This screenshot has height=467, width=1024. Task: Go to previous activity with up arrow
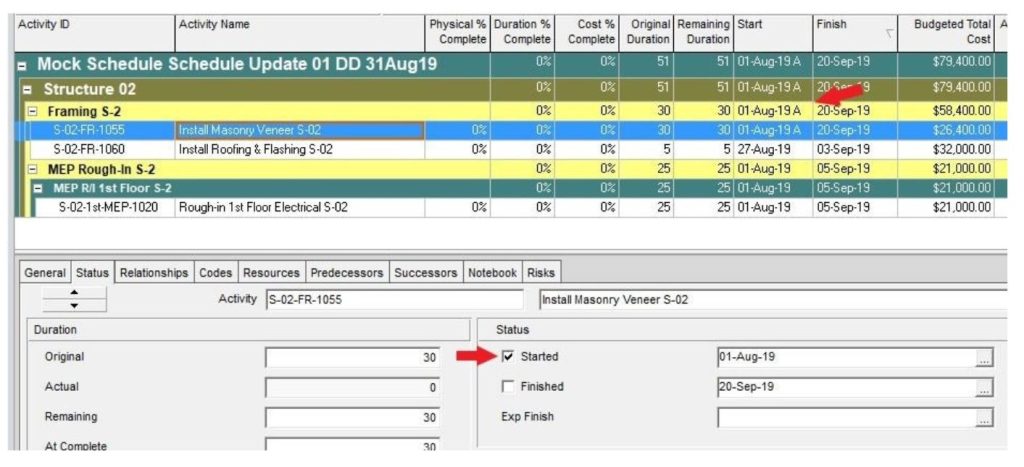coord(74,293)
